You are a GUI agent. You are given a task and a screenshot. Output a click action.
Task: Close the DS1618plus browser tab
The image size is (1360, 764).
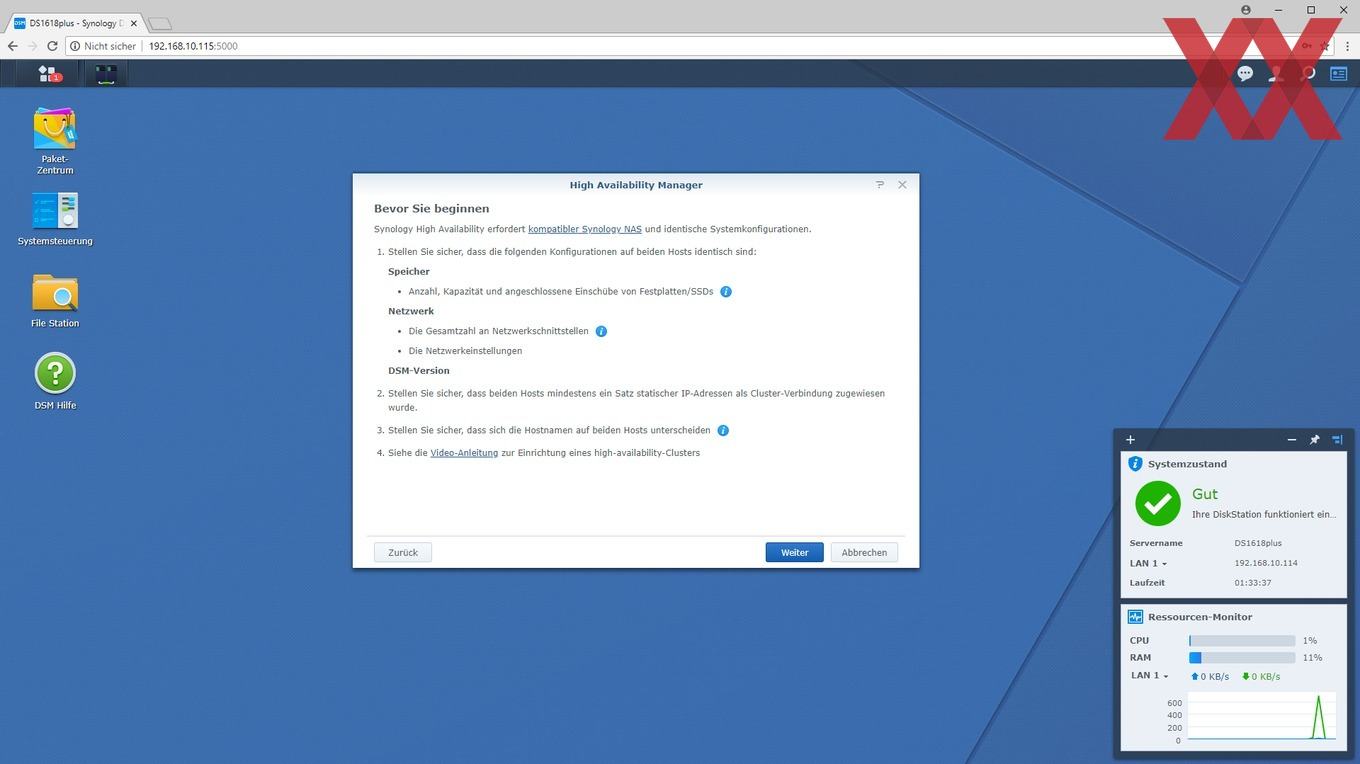pos(133,23)
